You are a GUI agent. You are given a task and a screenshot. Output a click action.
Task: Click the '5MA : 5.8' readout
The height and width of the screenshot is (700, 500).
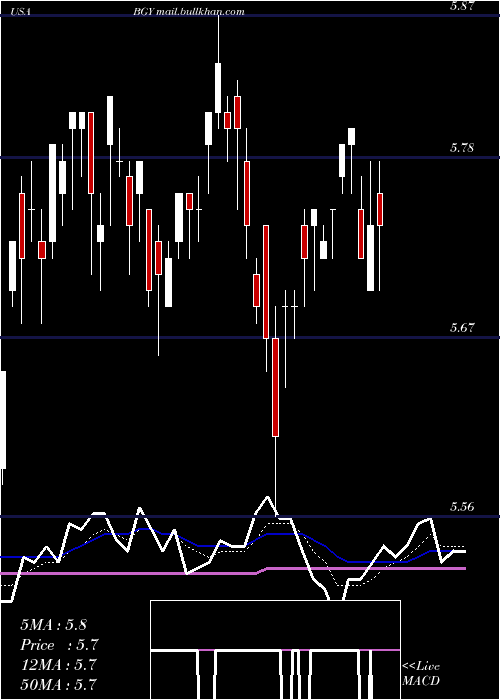pos(54,625)
